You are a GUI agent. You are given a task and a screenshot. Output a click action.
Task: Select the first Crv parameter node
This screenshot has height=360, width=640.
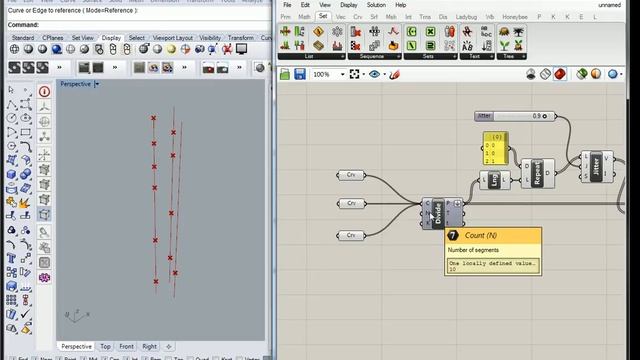point(351,175)
